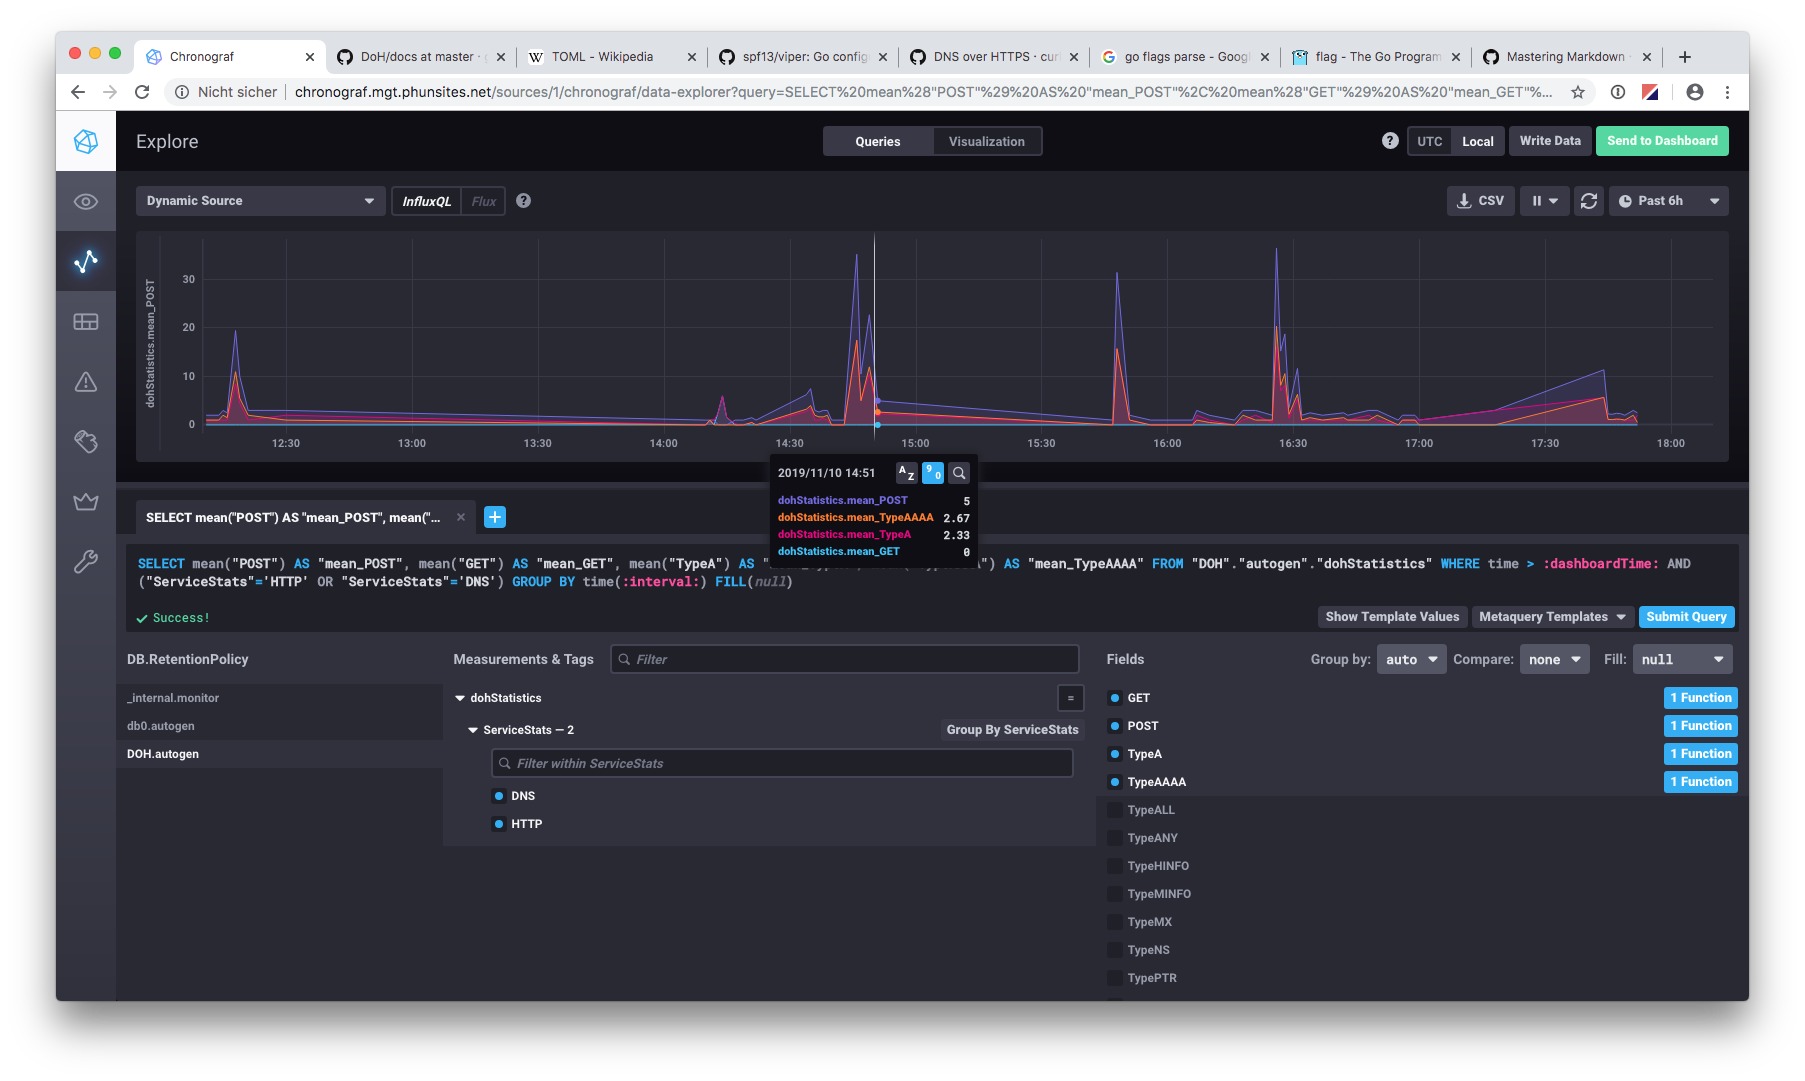Open a new browser tab
The height and width of the screenshot is (1081, 1805).
(1685, 57)
